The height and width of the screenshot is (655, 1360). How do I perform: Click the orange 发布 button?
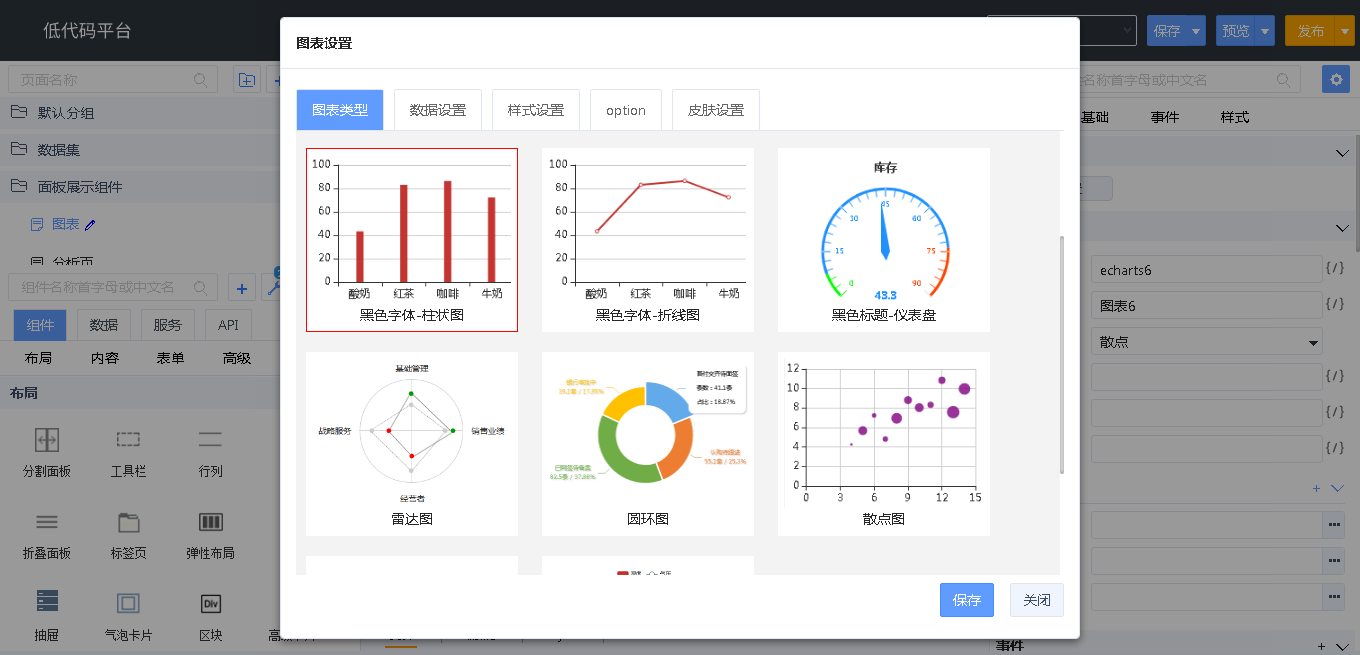click(x=1310, y=31)
